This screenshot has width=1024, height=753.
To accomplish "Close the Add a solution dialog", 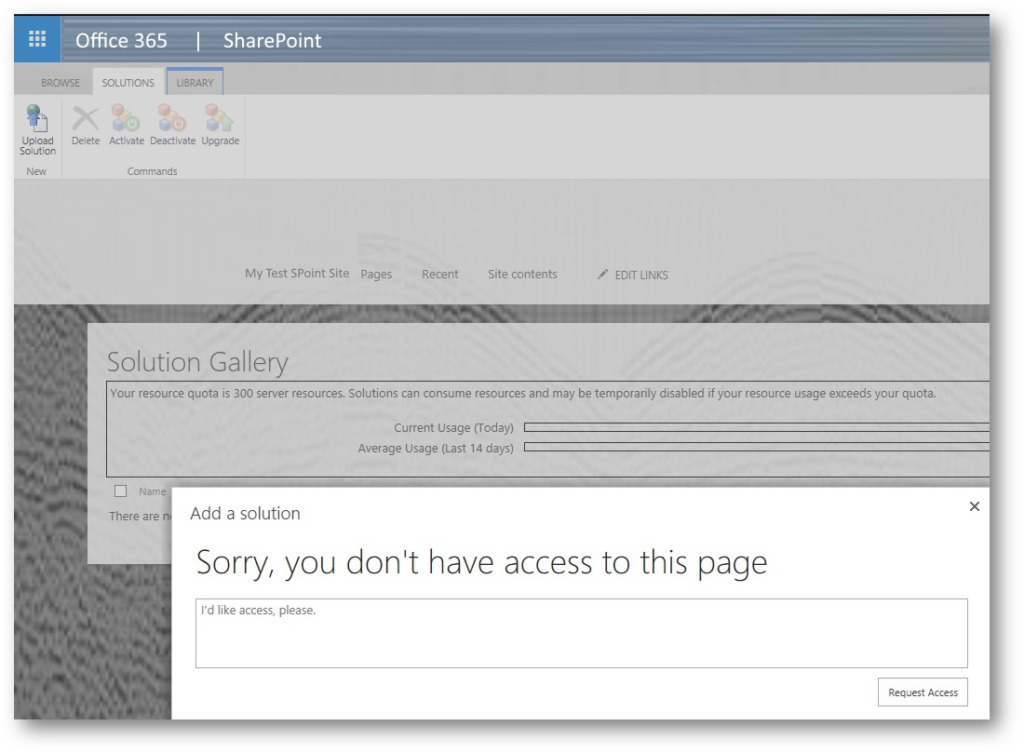I will click(975, 507).
